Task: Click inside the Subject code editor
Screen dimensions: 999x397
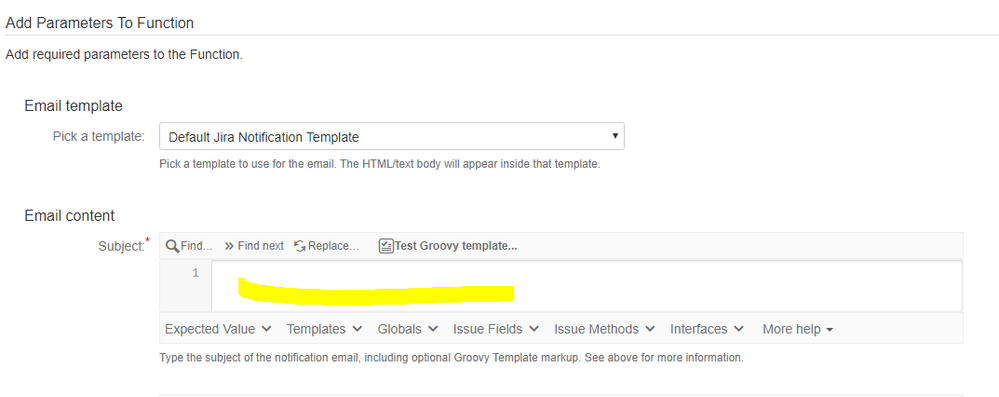Action: tap(586, 285)
